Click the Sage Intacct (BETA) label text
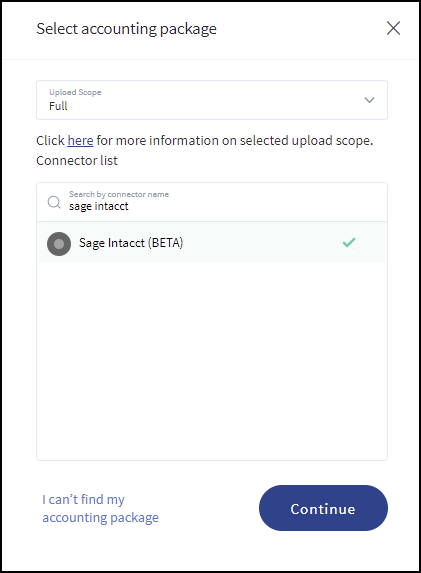Viewport: 421px width, 573px height. 131,243
